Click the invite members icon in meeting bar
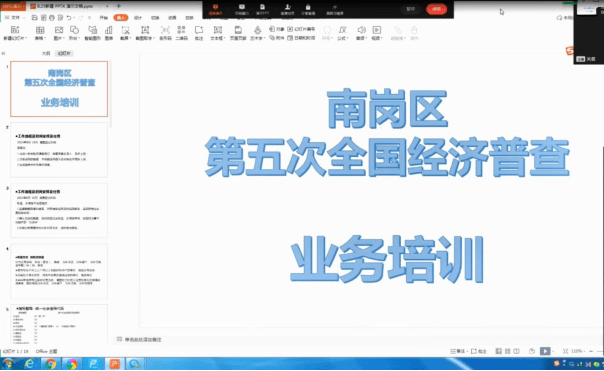This screenshot has width=604, height=371. pyautogui.click(x=287, y=10)
